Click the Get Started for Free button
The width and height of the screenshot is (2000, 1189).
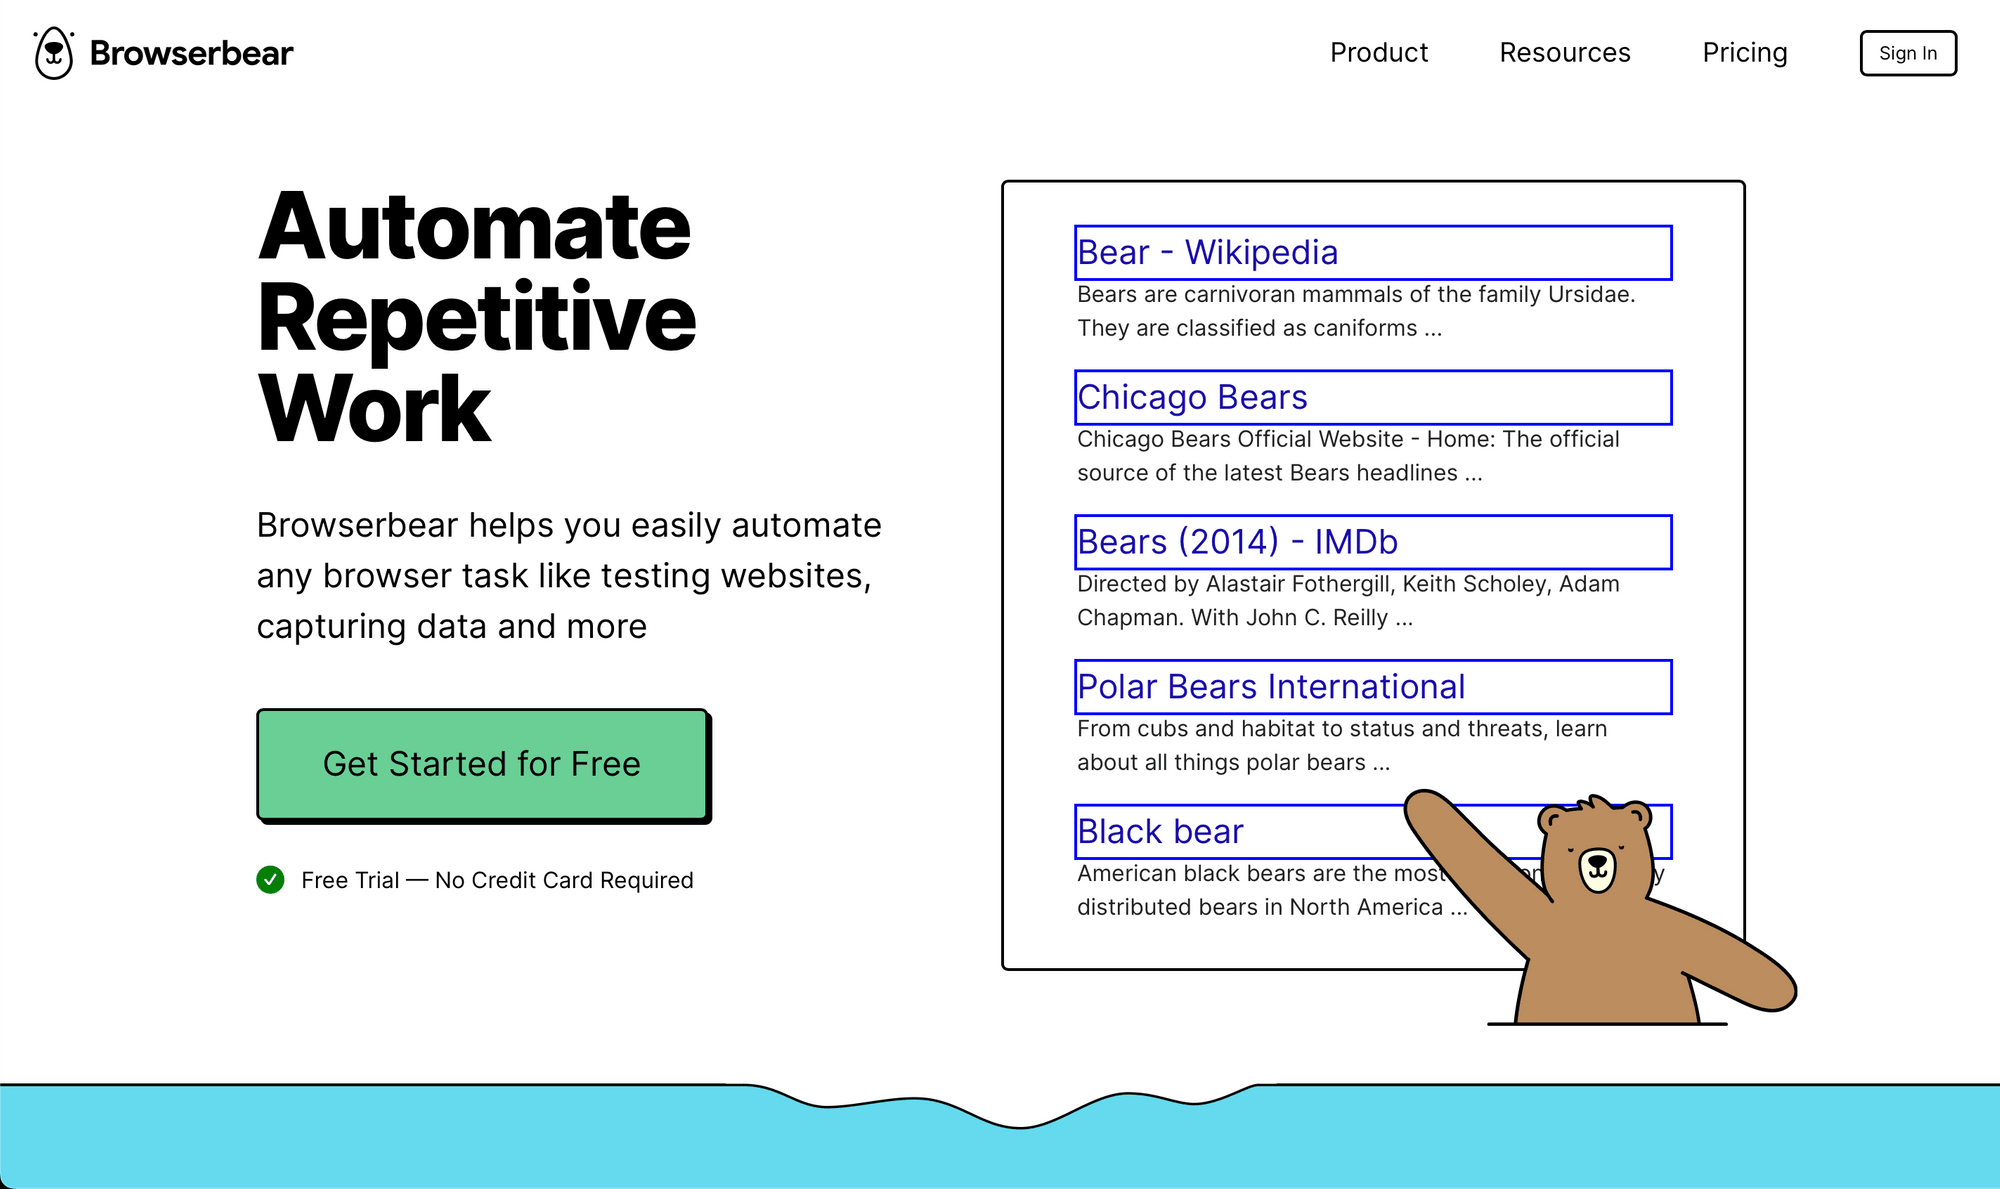481,763
